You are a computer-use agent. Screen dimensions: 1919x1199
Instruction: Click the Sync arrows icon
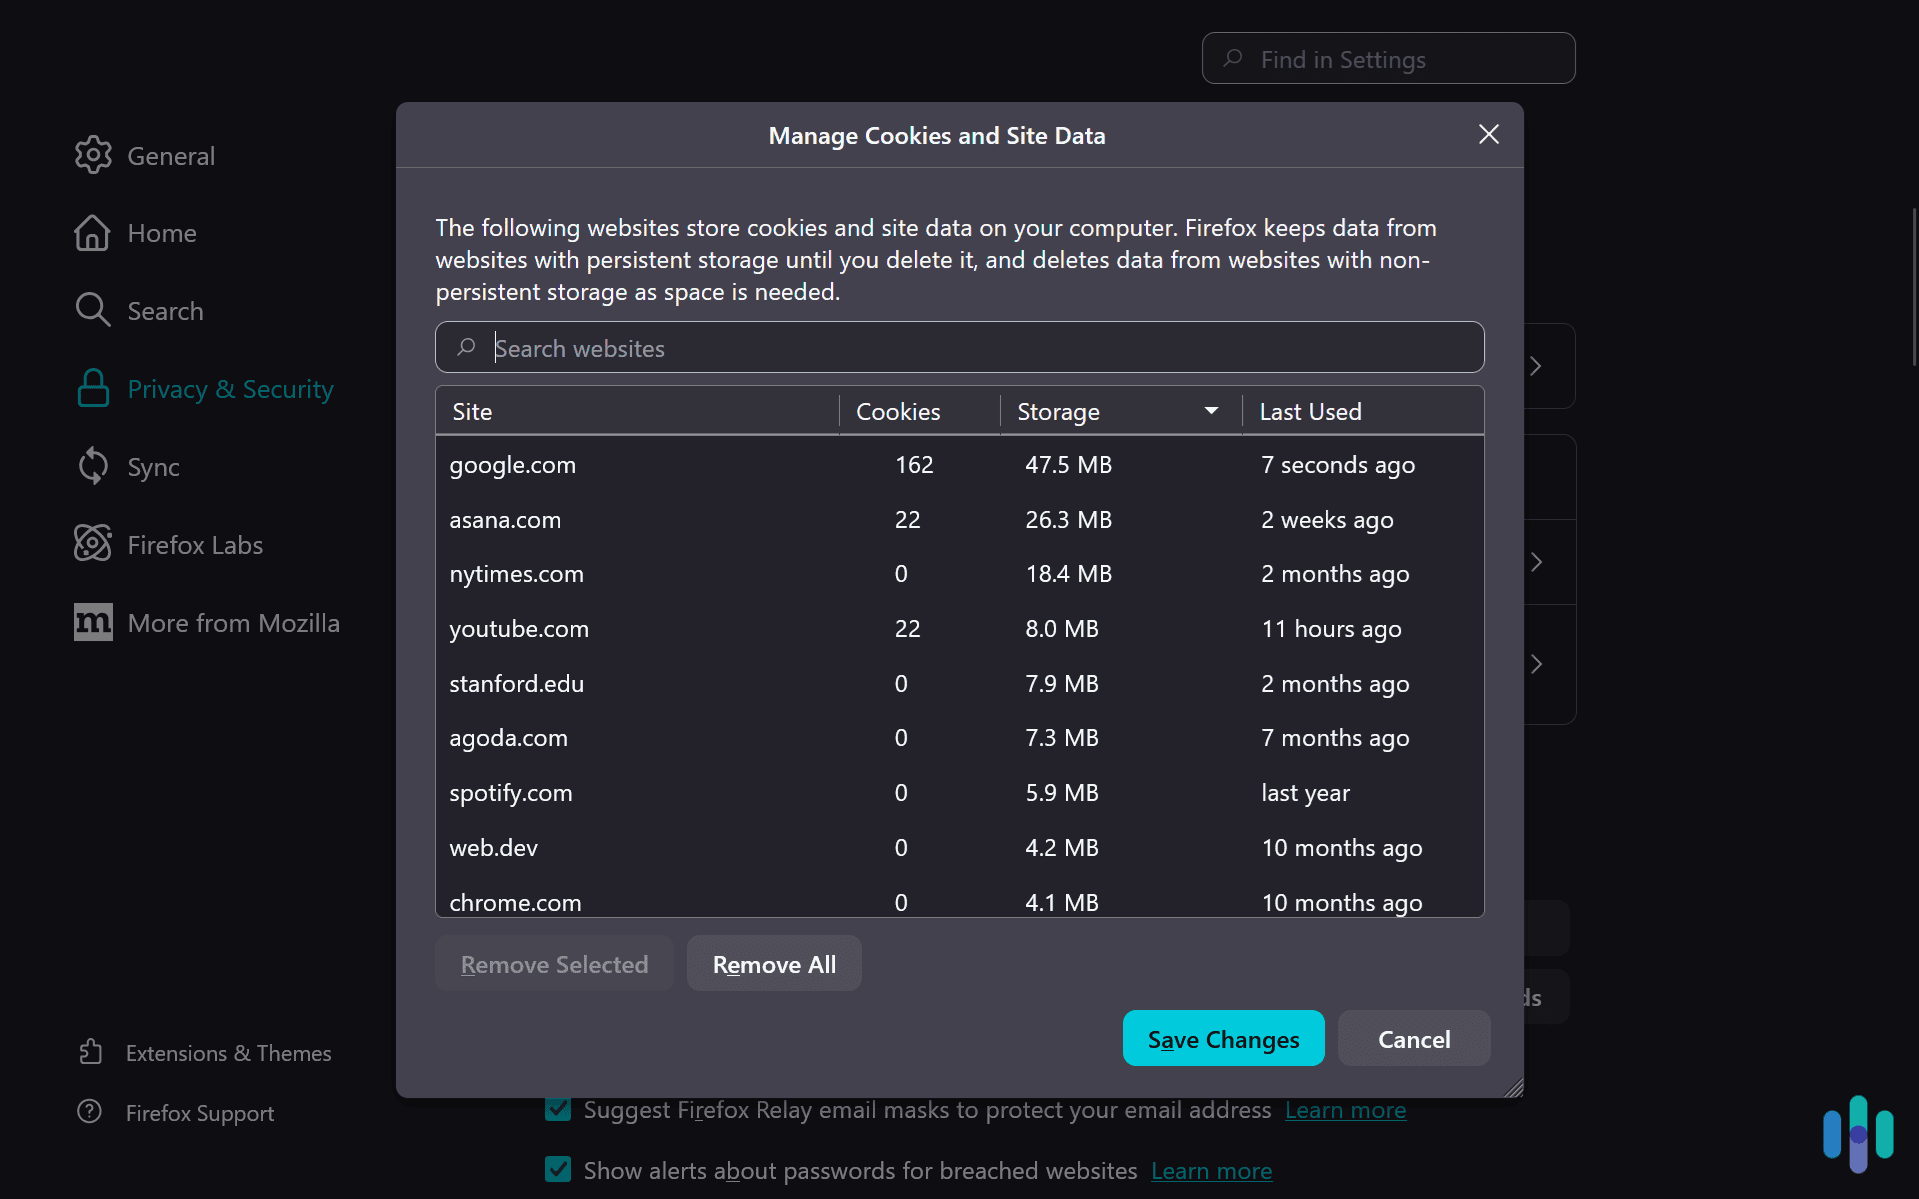93,466
